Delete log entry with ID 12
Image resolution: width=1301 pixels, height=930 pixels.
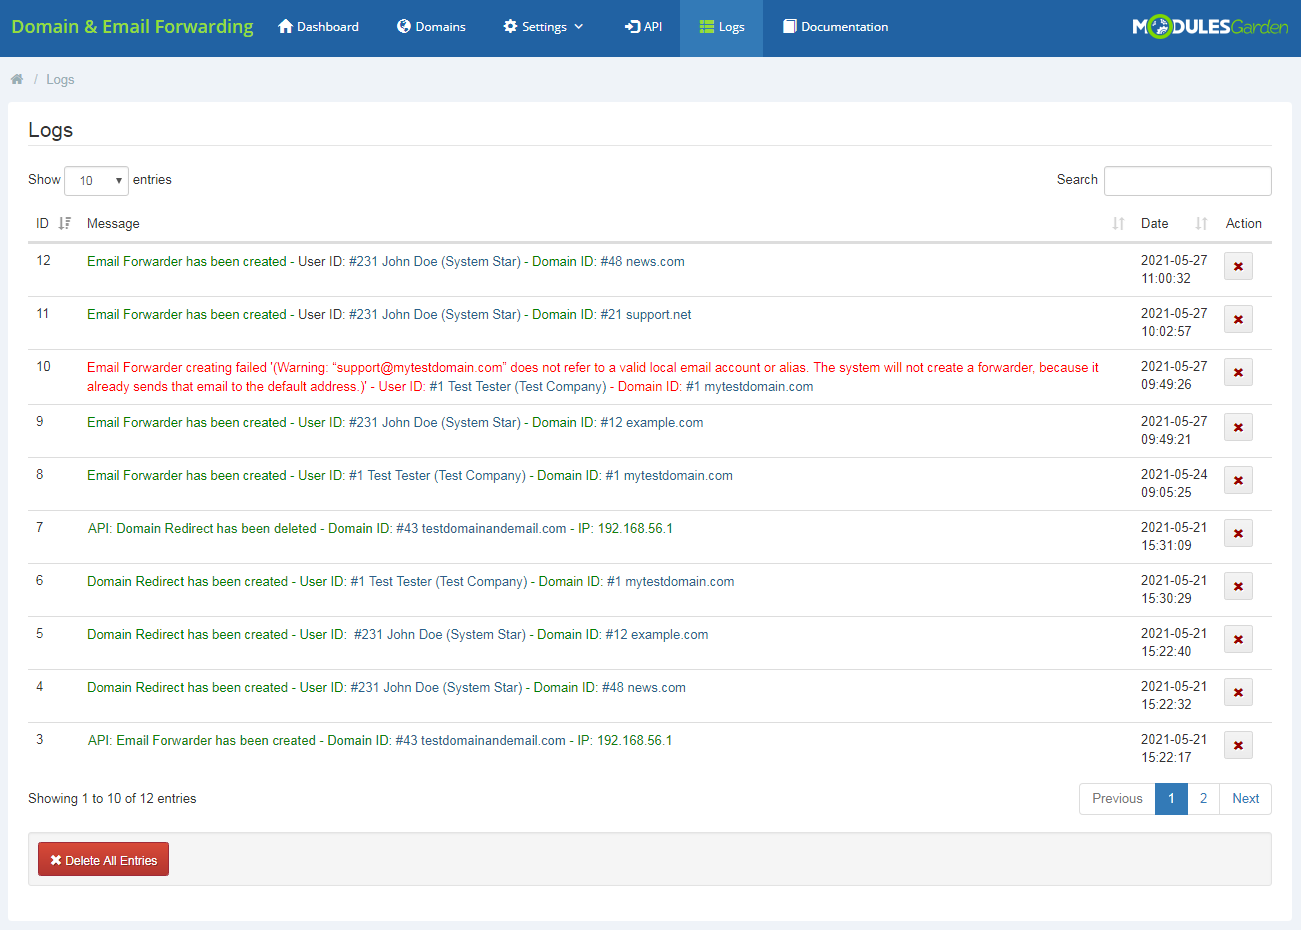point(1238,267)
